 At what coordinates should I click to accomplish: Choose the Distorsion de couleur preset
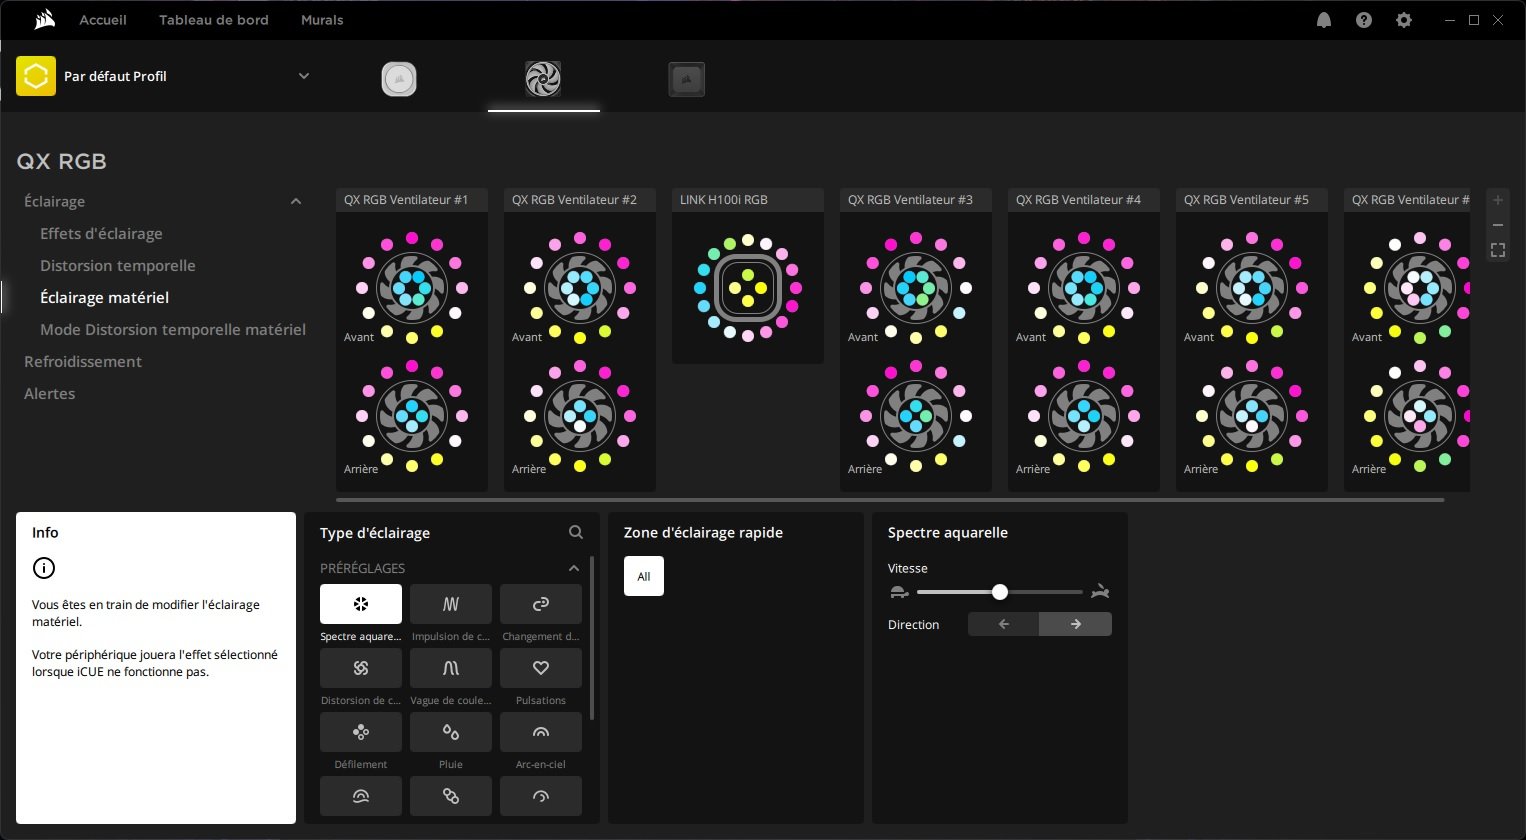[x=361, y=668]
